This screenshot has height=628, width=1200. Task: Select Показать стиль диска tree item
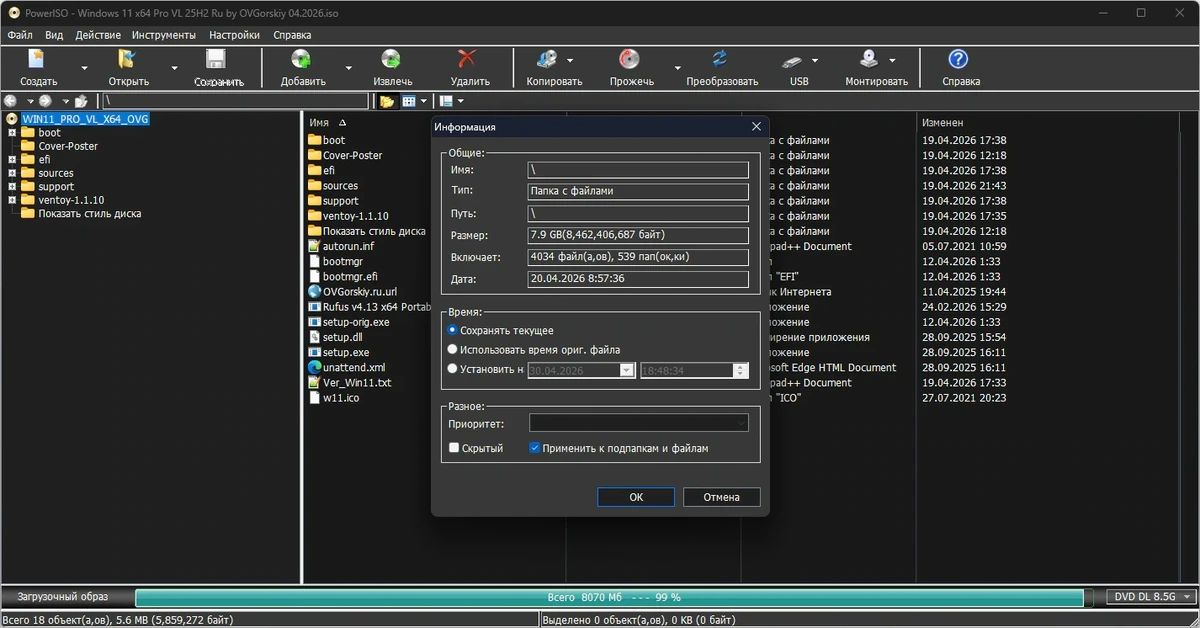(89, 214)
